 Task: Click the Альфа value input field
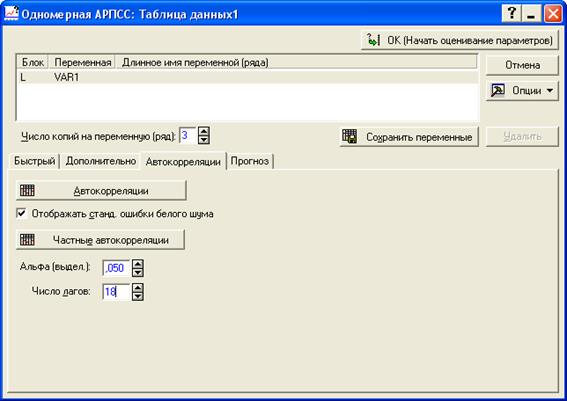click(116, 268)
